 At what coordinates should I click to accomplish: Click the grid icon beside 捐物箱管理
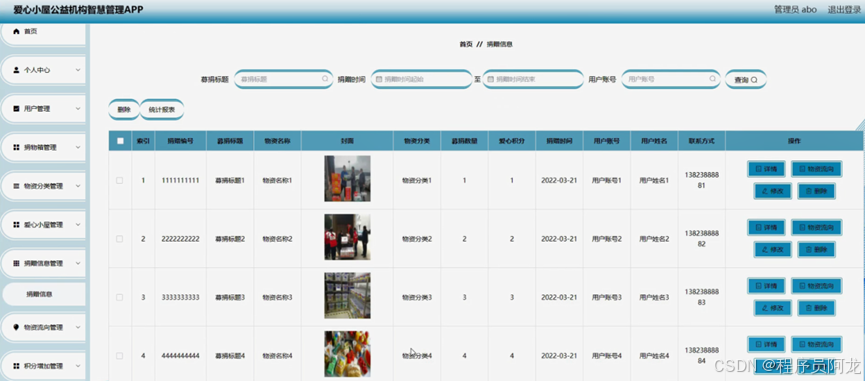pos(16,147)
